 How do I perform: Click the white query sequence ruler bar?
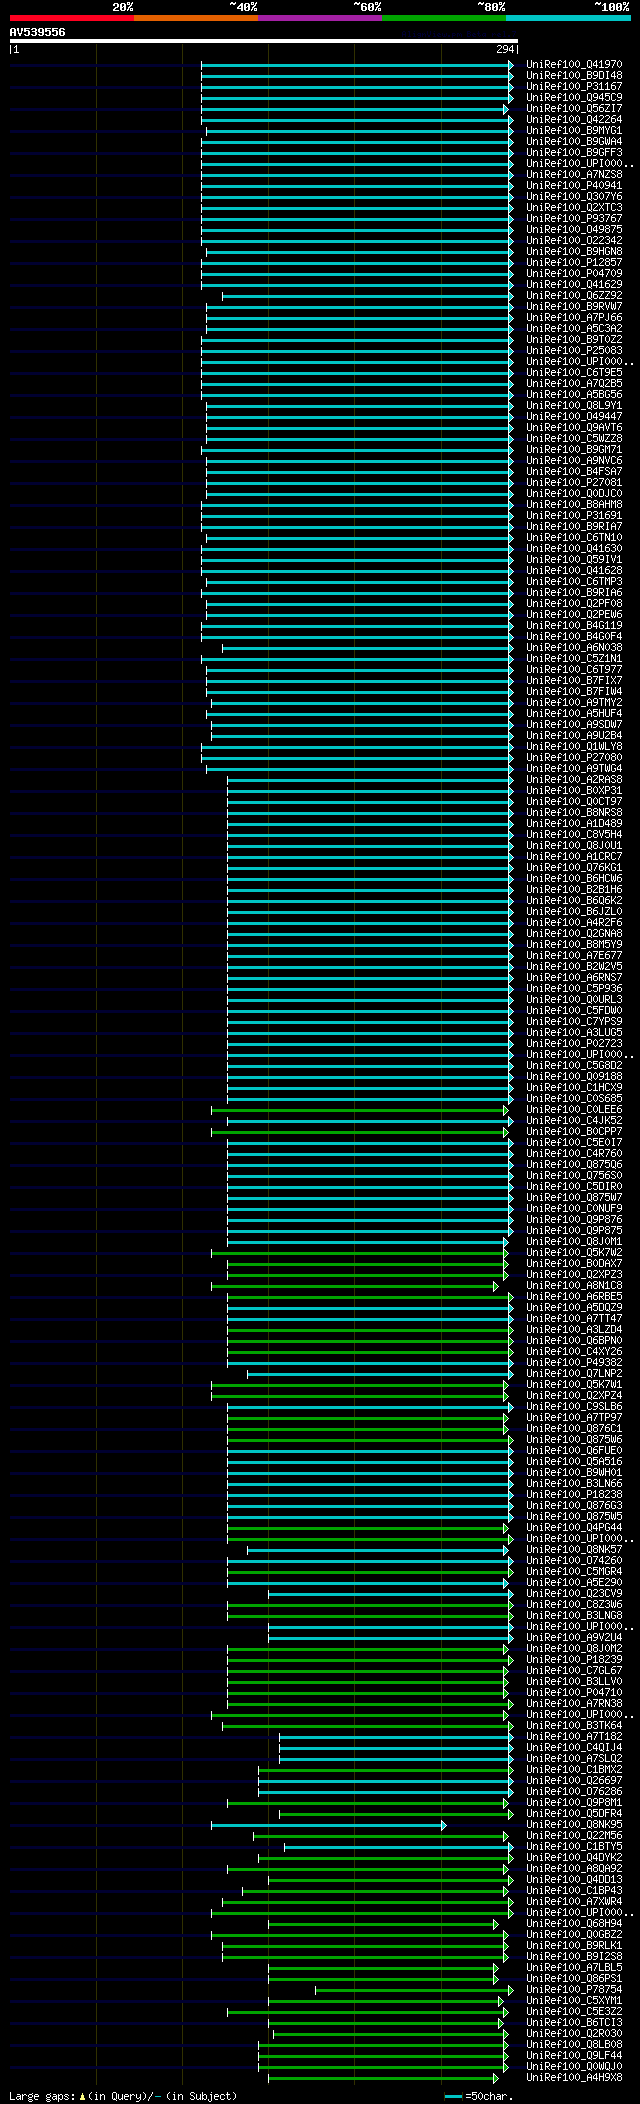(264, 41)
